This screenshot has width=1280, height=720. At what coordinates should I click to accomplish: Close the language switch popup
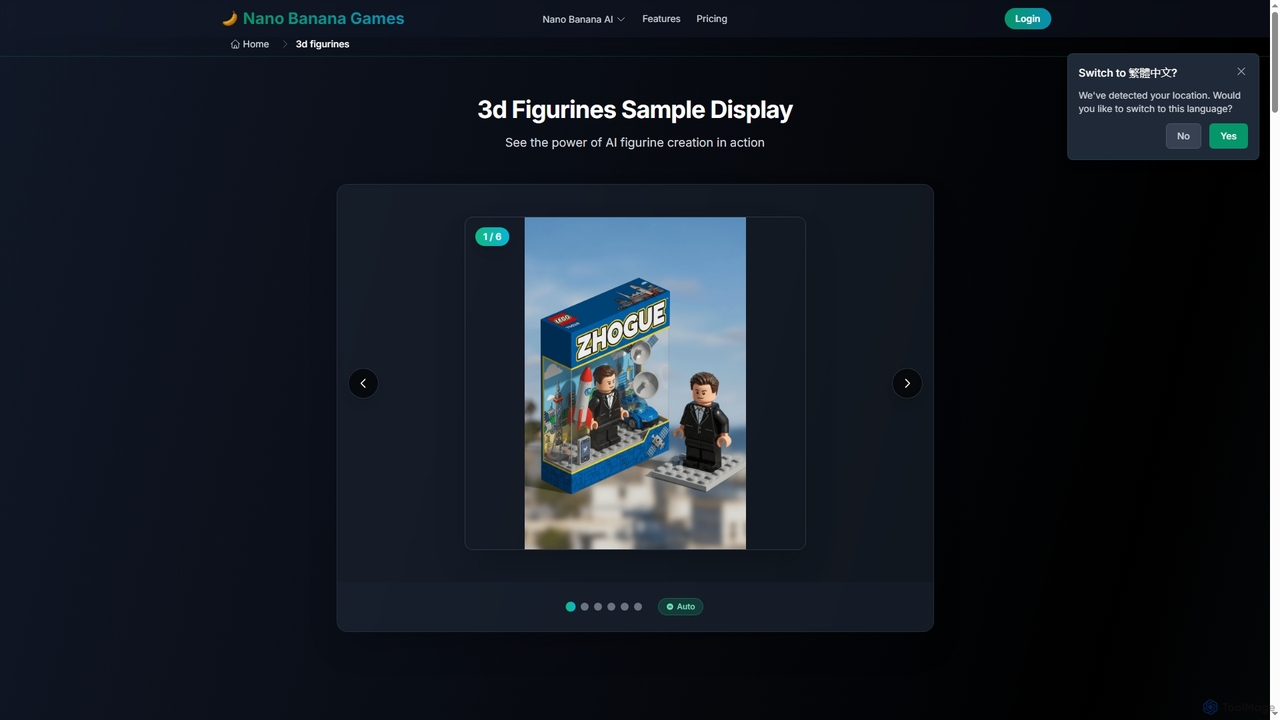(x=1241, y=71)
